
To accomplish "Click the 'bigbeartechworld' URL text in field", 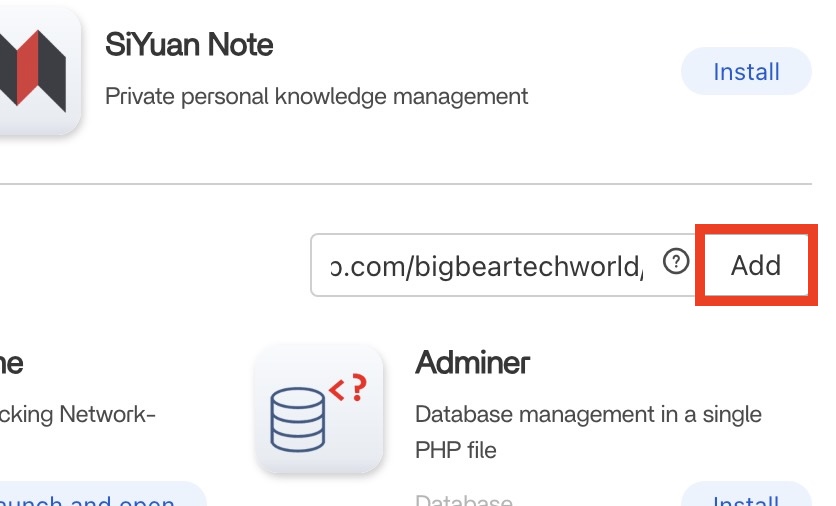I will [x=528, y=266].
